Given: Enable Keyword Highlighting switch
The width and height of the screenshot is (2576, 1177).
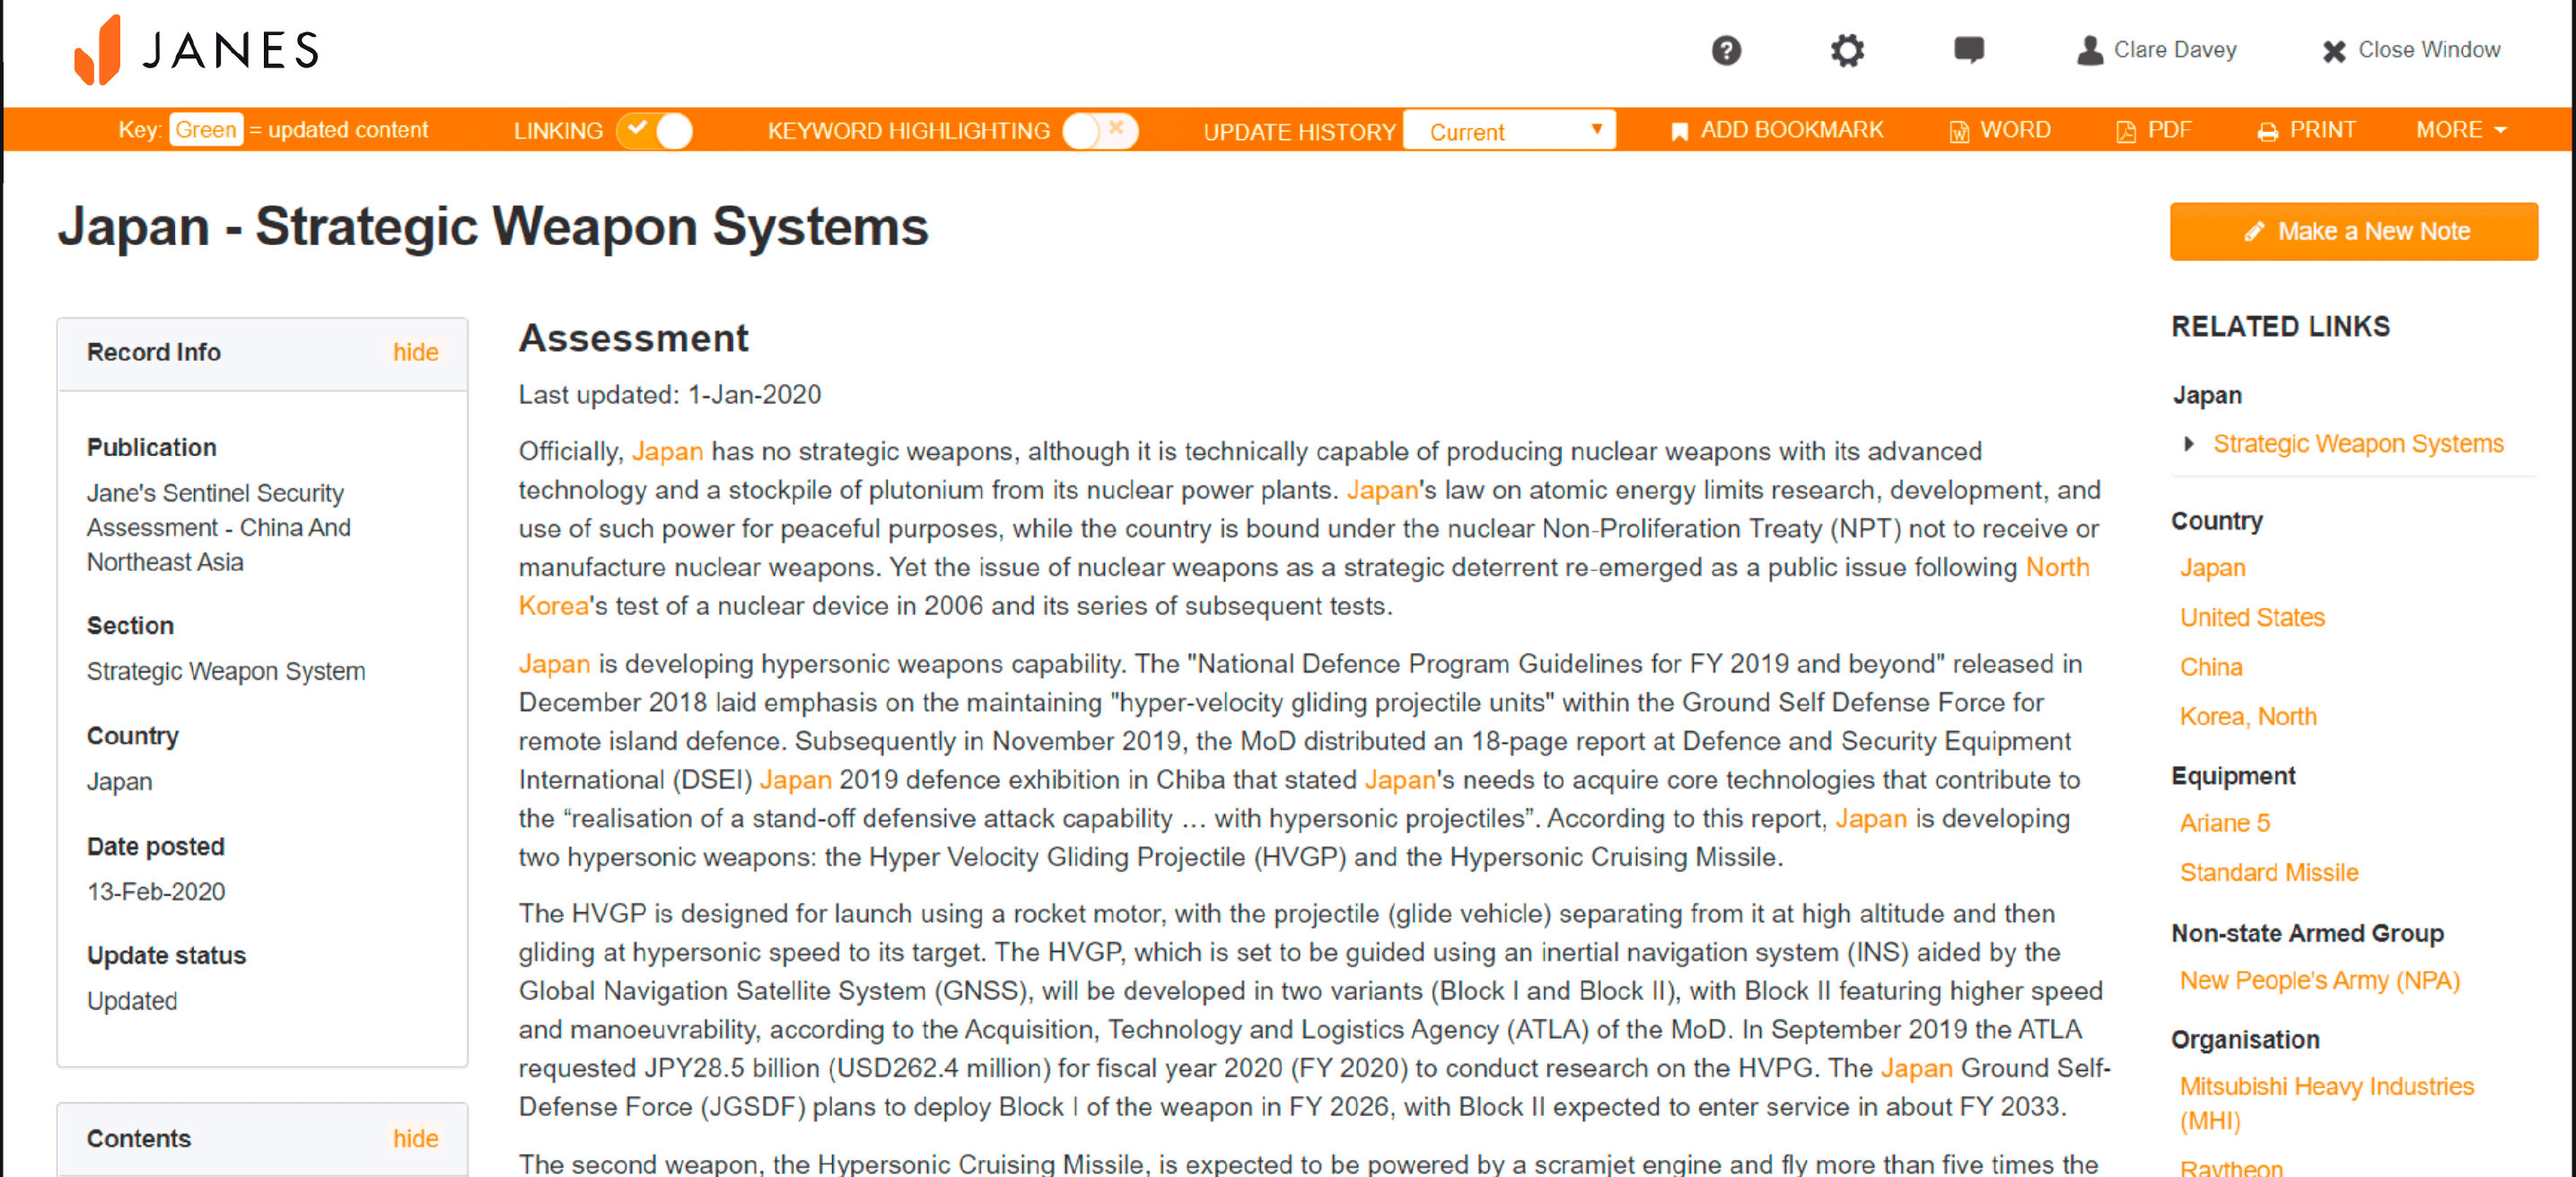Looking at the screenshot, I should coord(1100,131).
